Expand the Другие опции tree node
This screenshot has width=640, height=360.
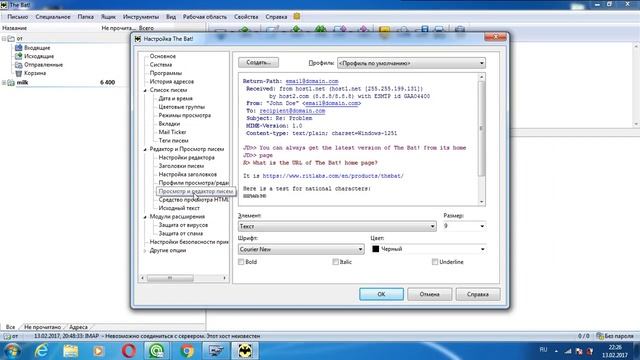(145, 251)
